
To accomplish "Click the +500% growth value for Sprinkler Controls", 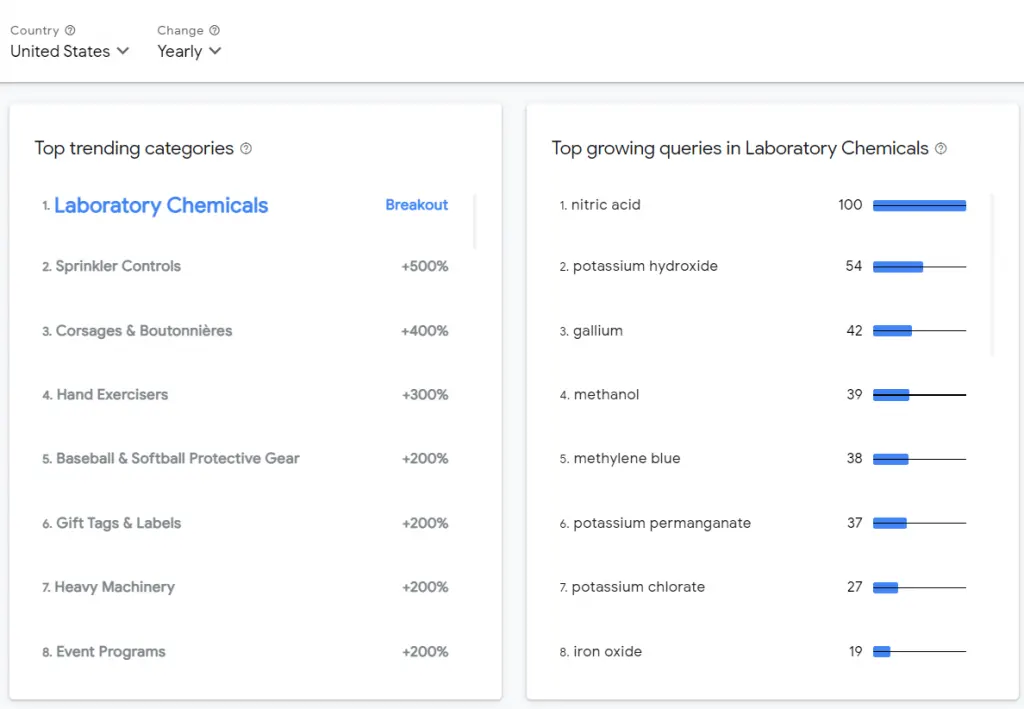I will click(x=425, y=266).
